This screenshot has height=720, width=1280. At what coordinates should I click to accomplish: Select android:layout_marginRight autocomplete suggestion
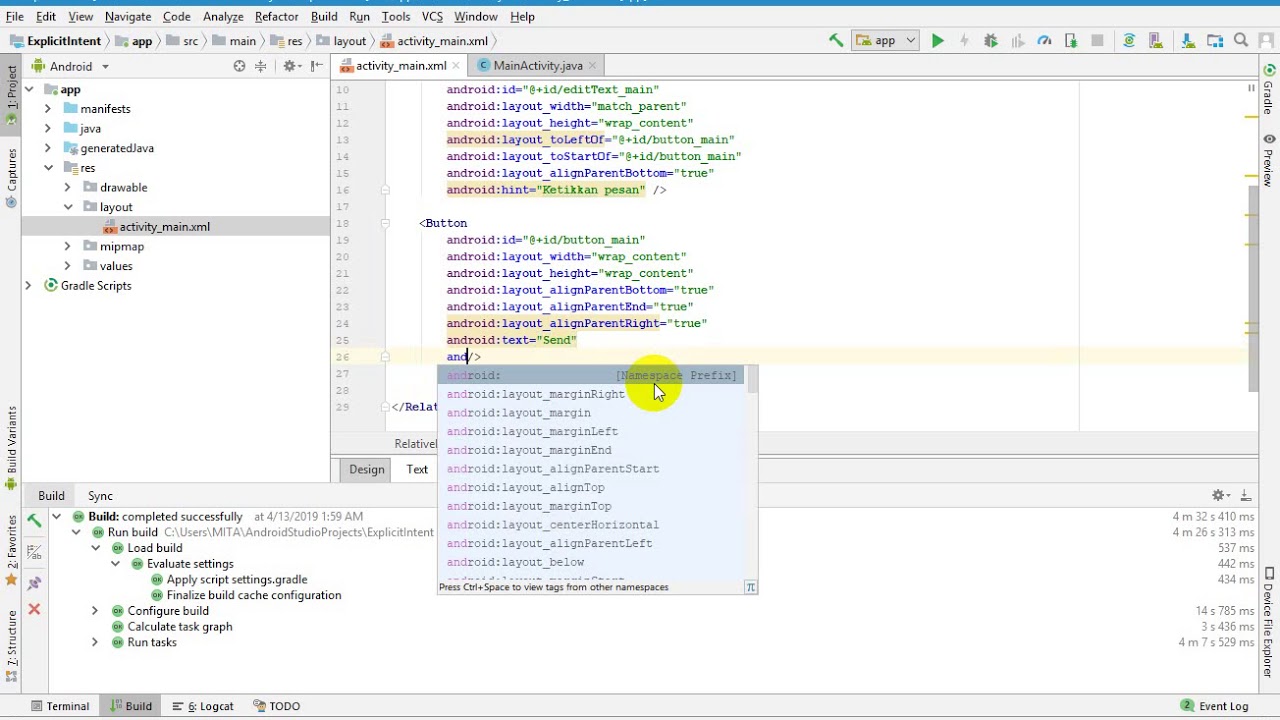[590, 394]
